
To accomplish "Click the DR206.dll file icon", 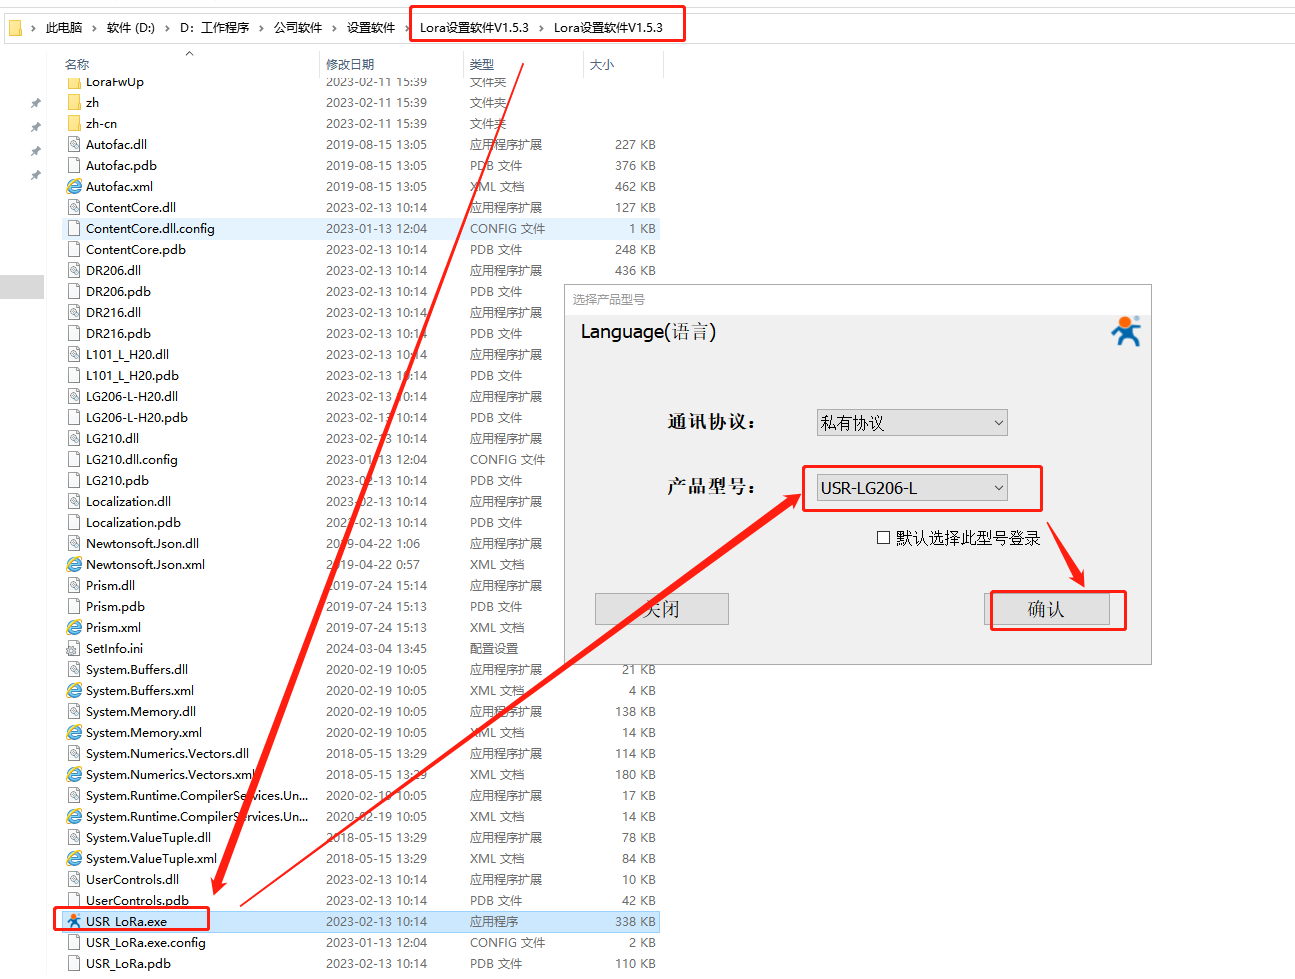I will pos(74,271).
